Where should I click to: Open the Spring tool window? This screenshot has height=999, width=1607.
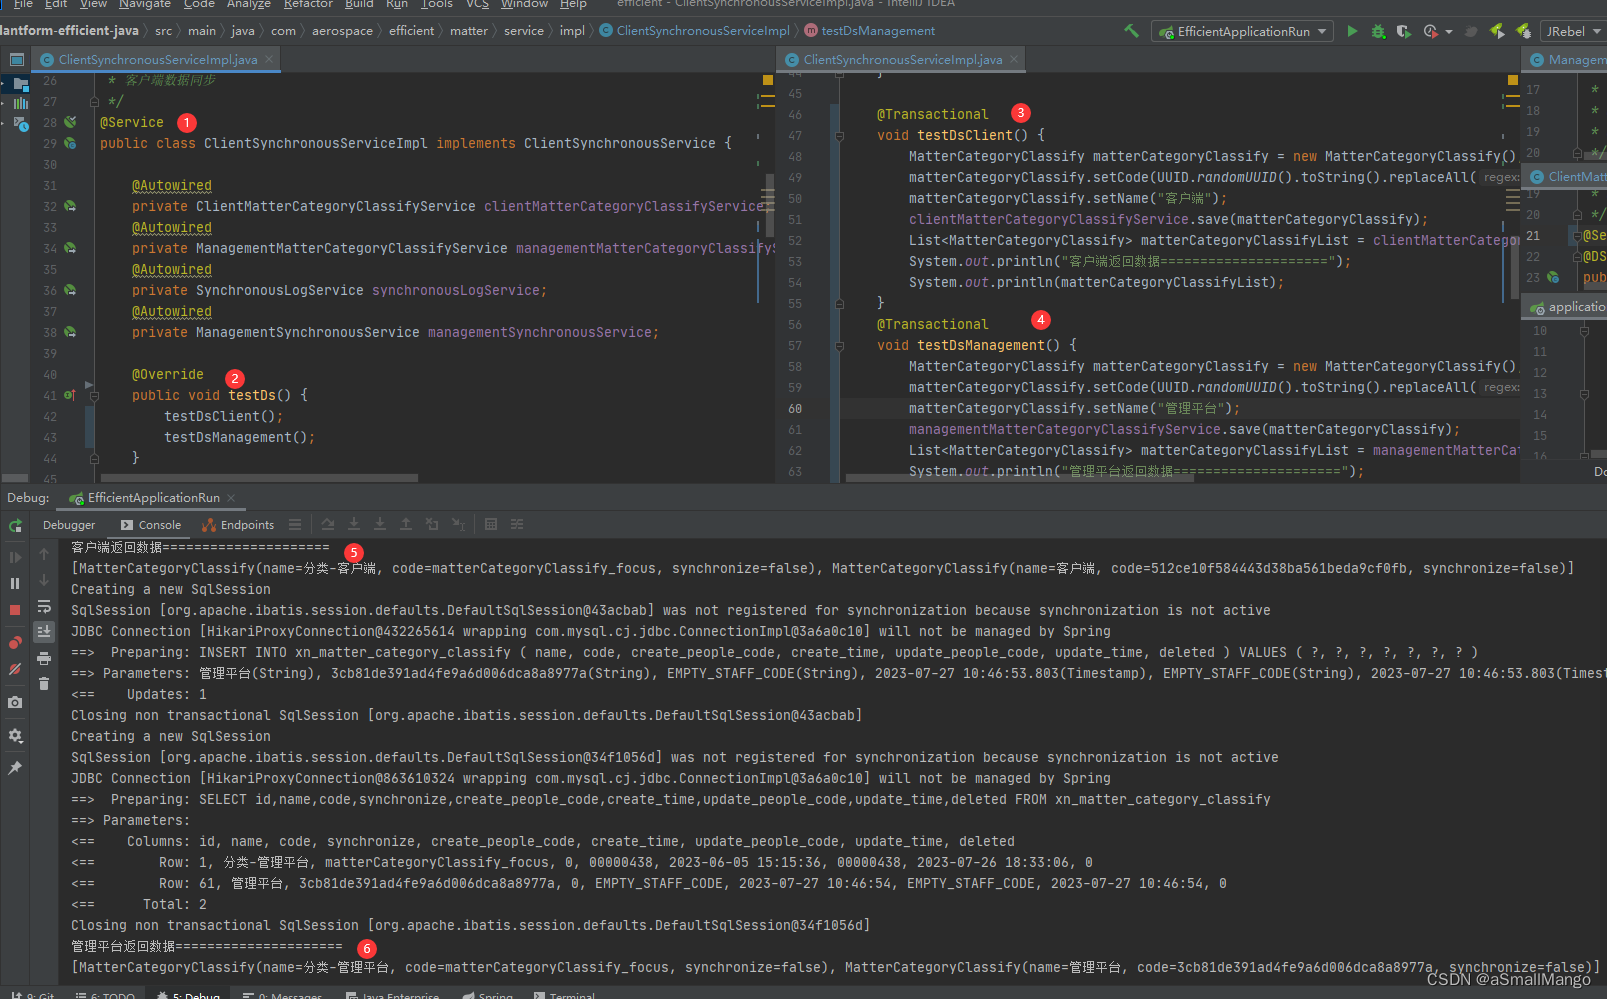point(488,994)
